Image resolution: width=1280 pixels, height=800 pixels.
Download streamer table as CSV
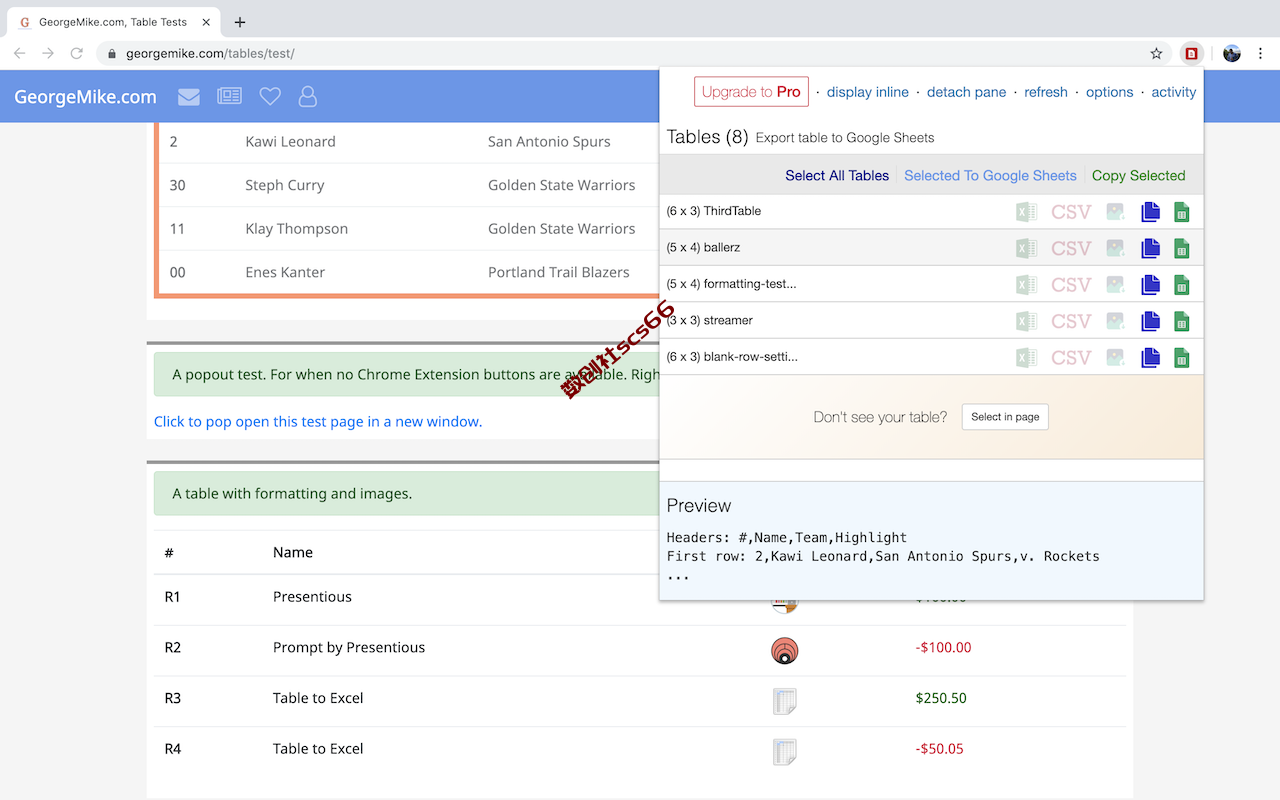point(1071,321)
